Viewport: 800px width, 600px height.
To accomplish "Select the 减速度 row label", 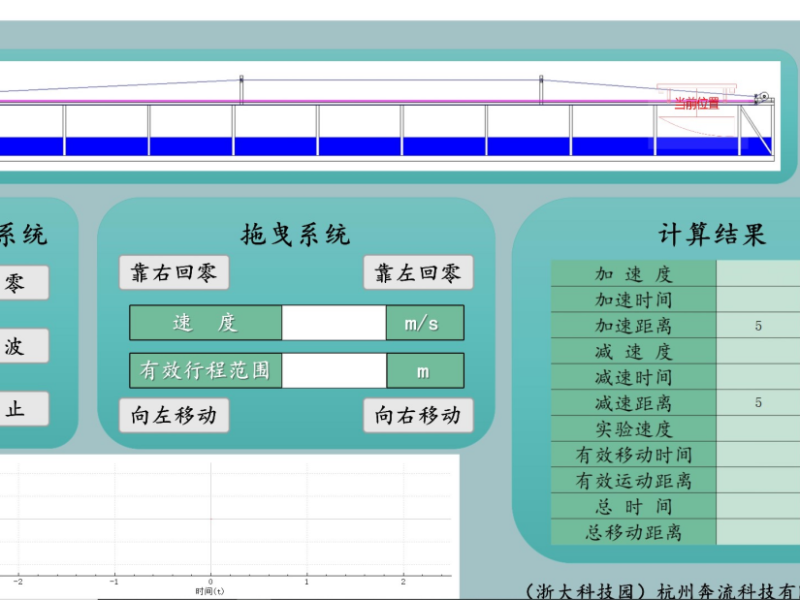I will coord(634,351).
